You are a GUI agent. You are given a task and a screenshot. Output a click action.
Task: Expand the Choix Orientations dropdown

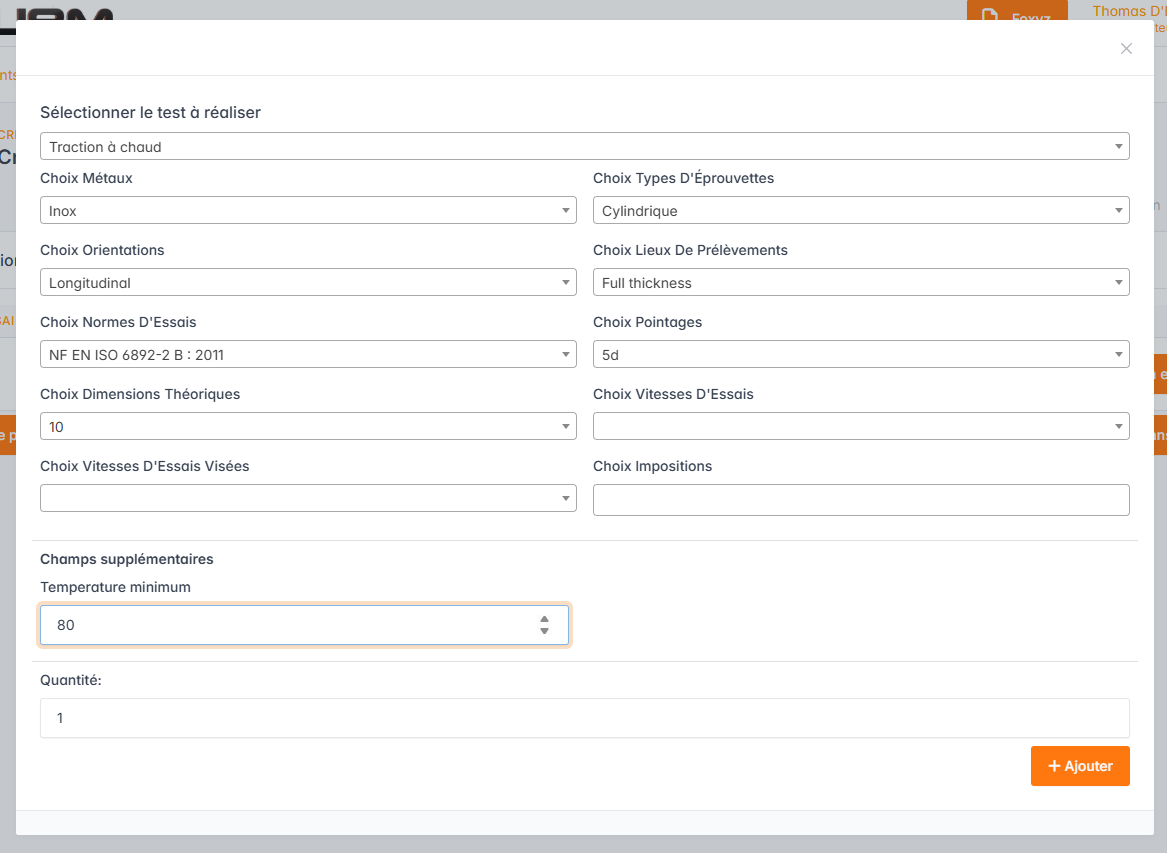pyautogui.click(x=308, y=283)
